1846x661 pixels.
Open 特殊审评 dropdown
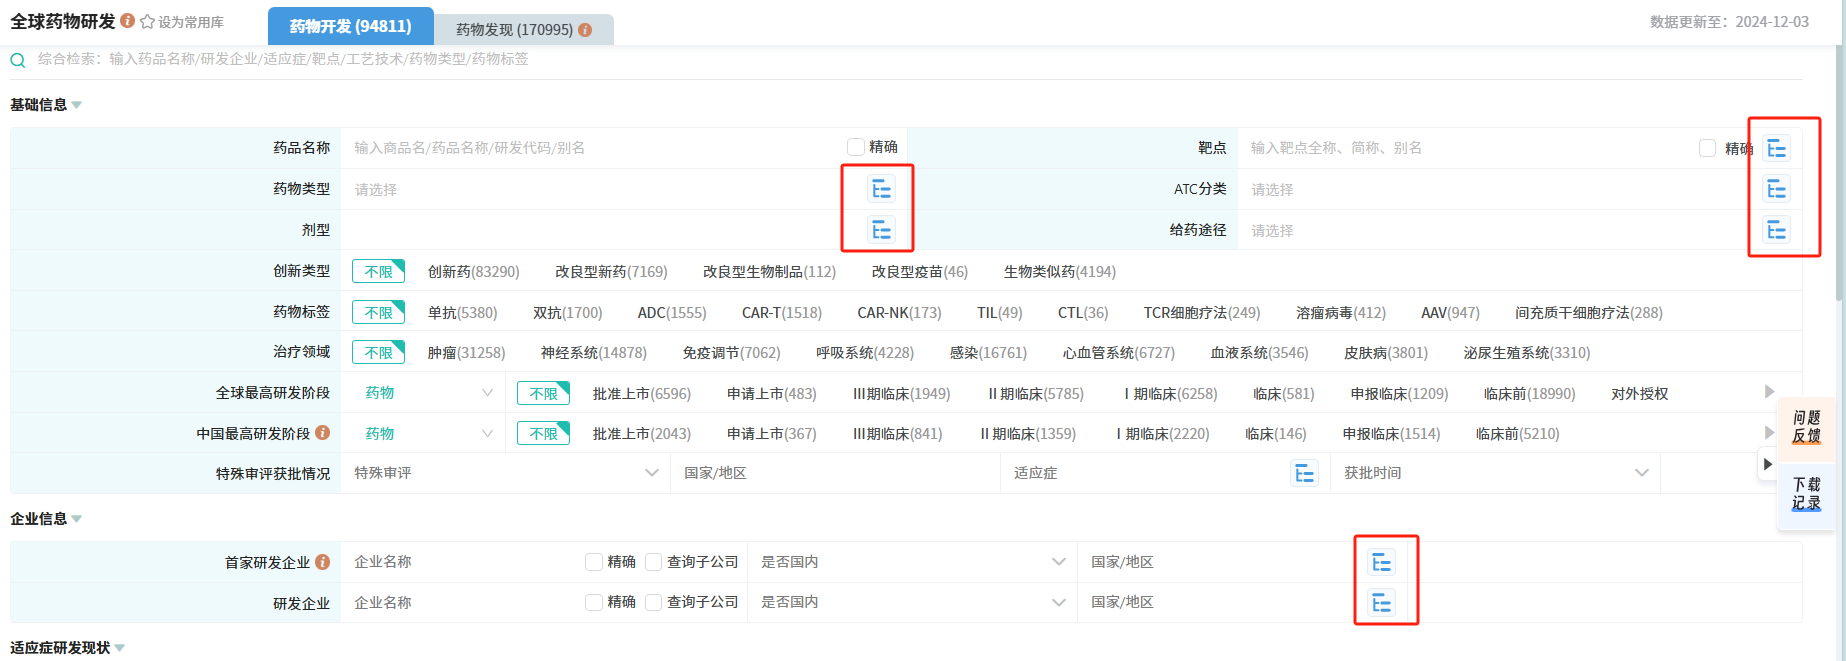tap(505, 473)
